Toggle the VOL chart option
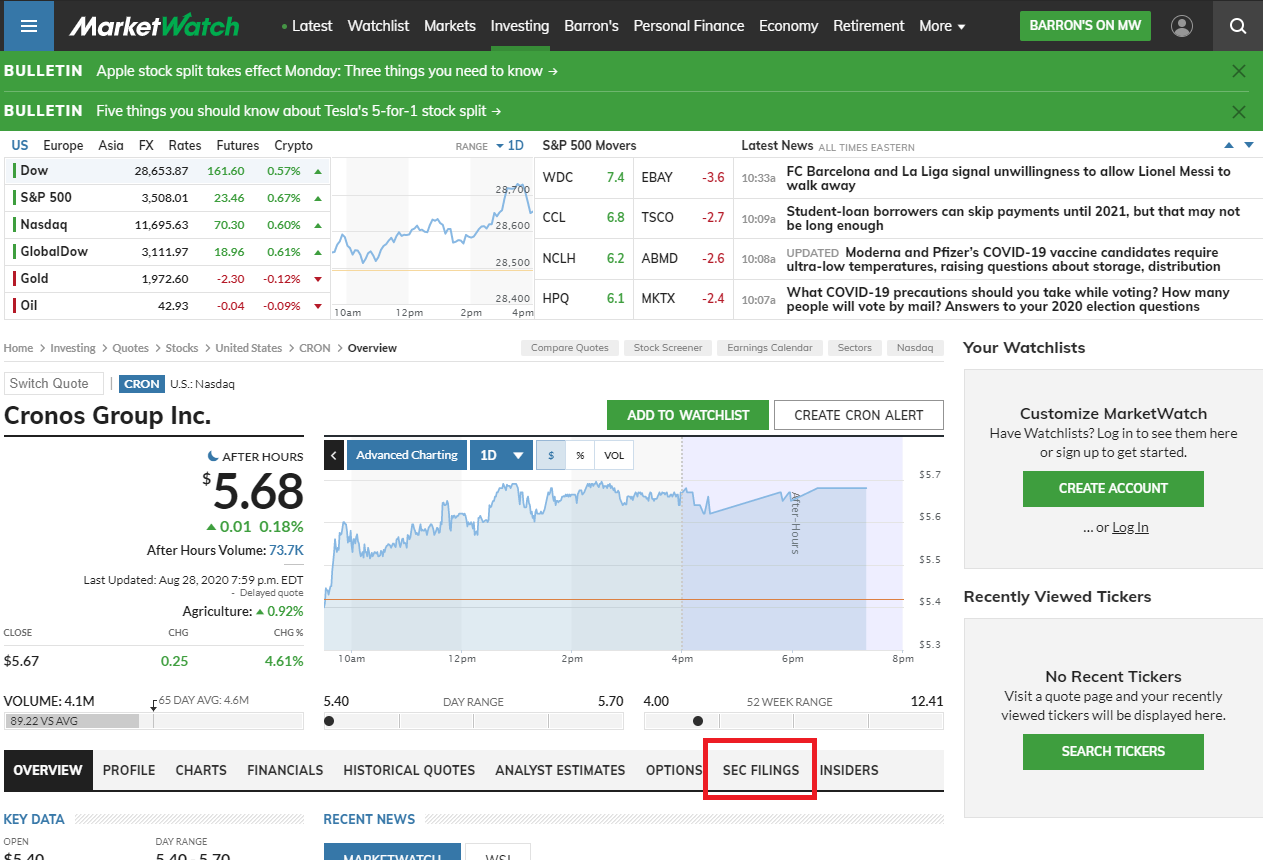 point(614,455)
